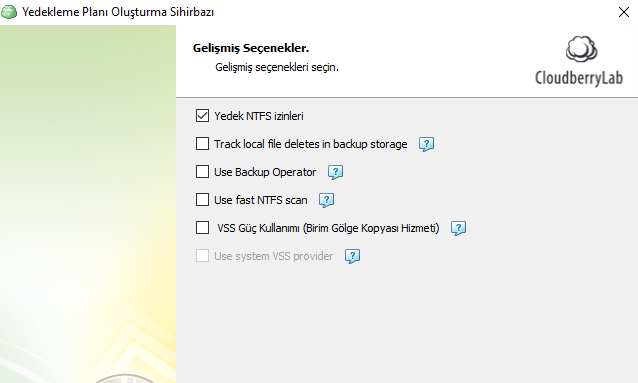
Task: Show help for Use fast NTFS scan
Action: pyautogui.click(x=326, y=200)
